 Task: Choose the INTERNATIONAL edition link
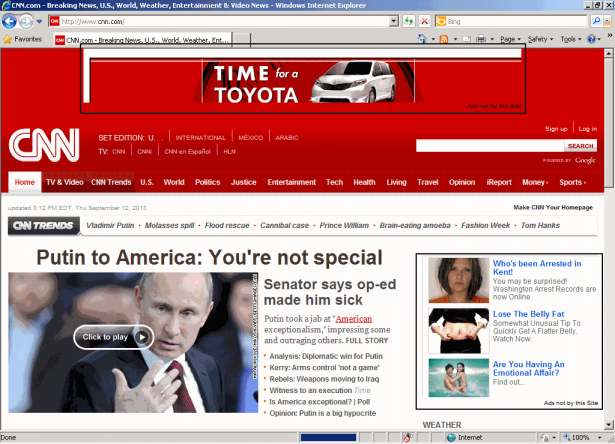click(200, 138)
